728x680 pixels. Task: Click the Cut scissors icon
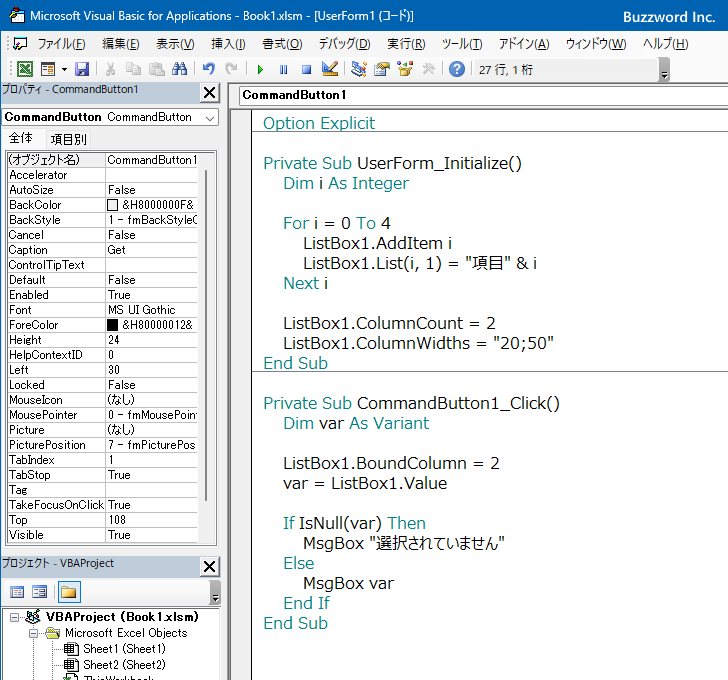110,69
